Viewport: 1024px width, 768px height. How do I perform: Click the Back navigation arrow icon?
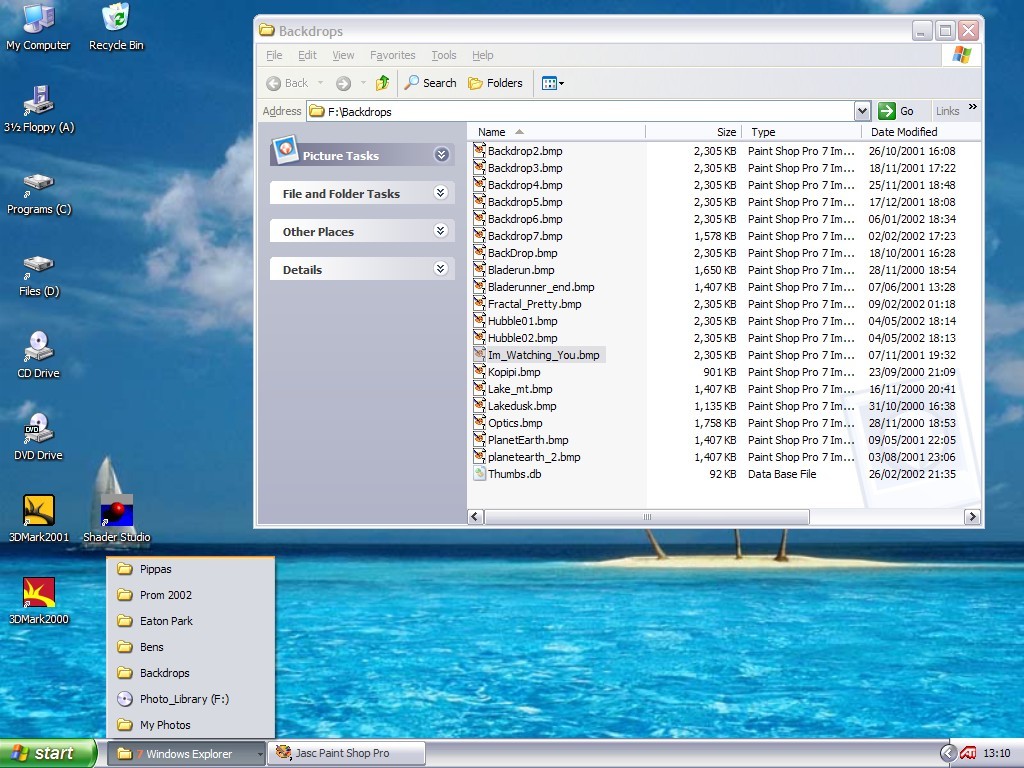tap(274, 83)
